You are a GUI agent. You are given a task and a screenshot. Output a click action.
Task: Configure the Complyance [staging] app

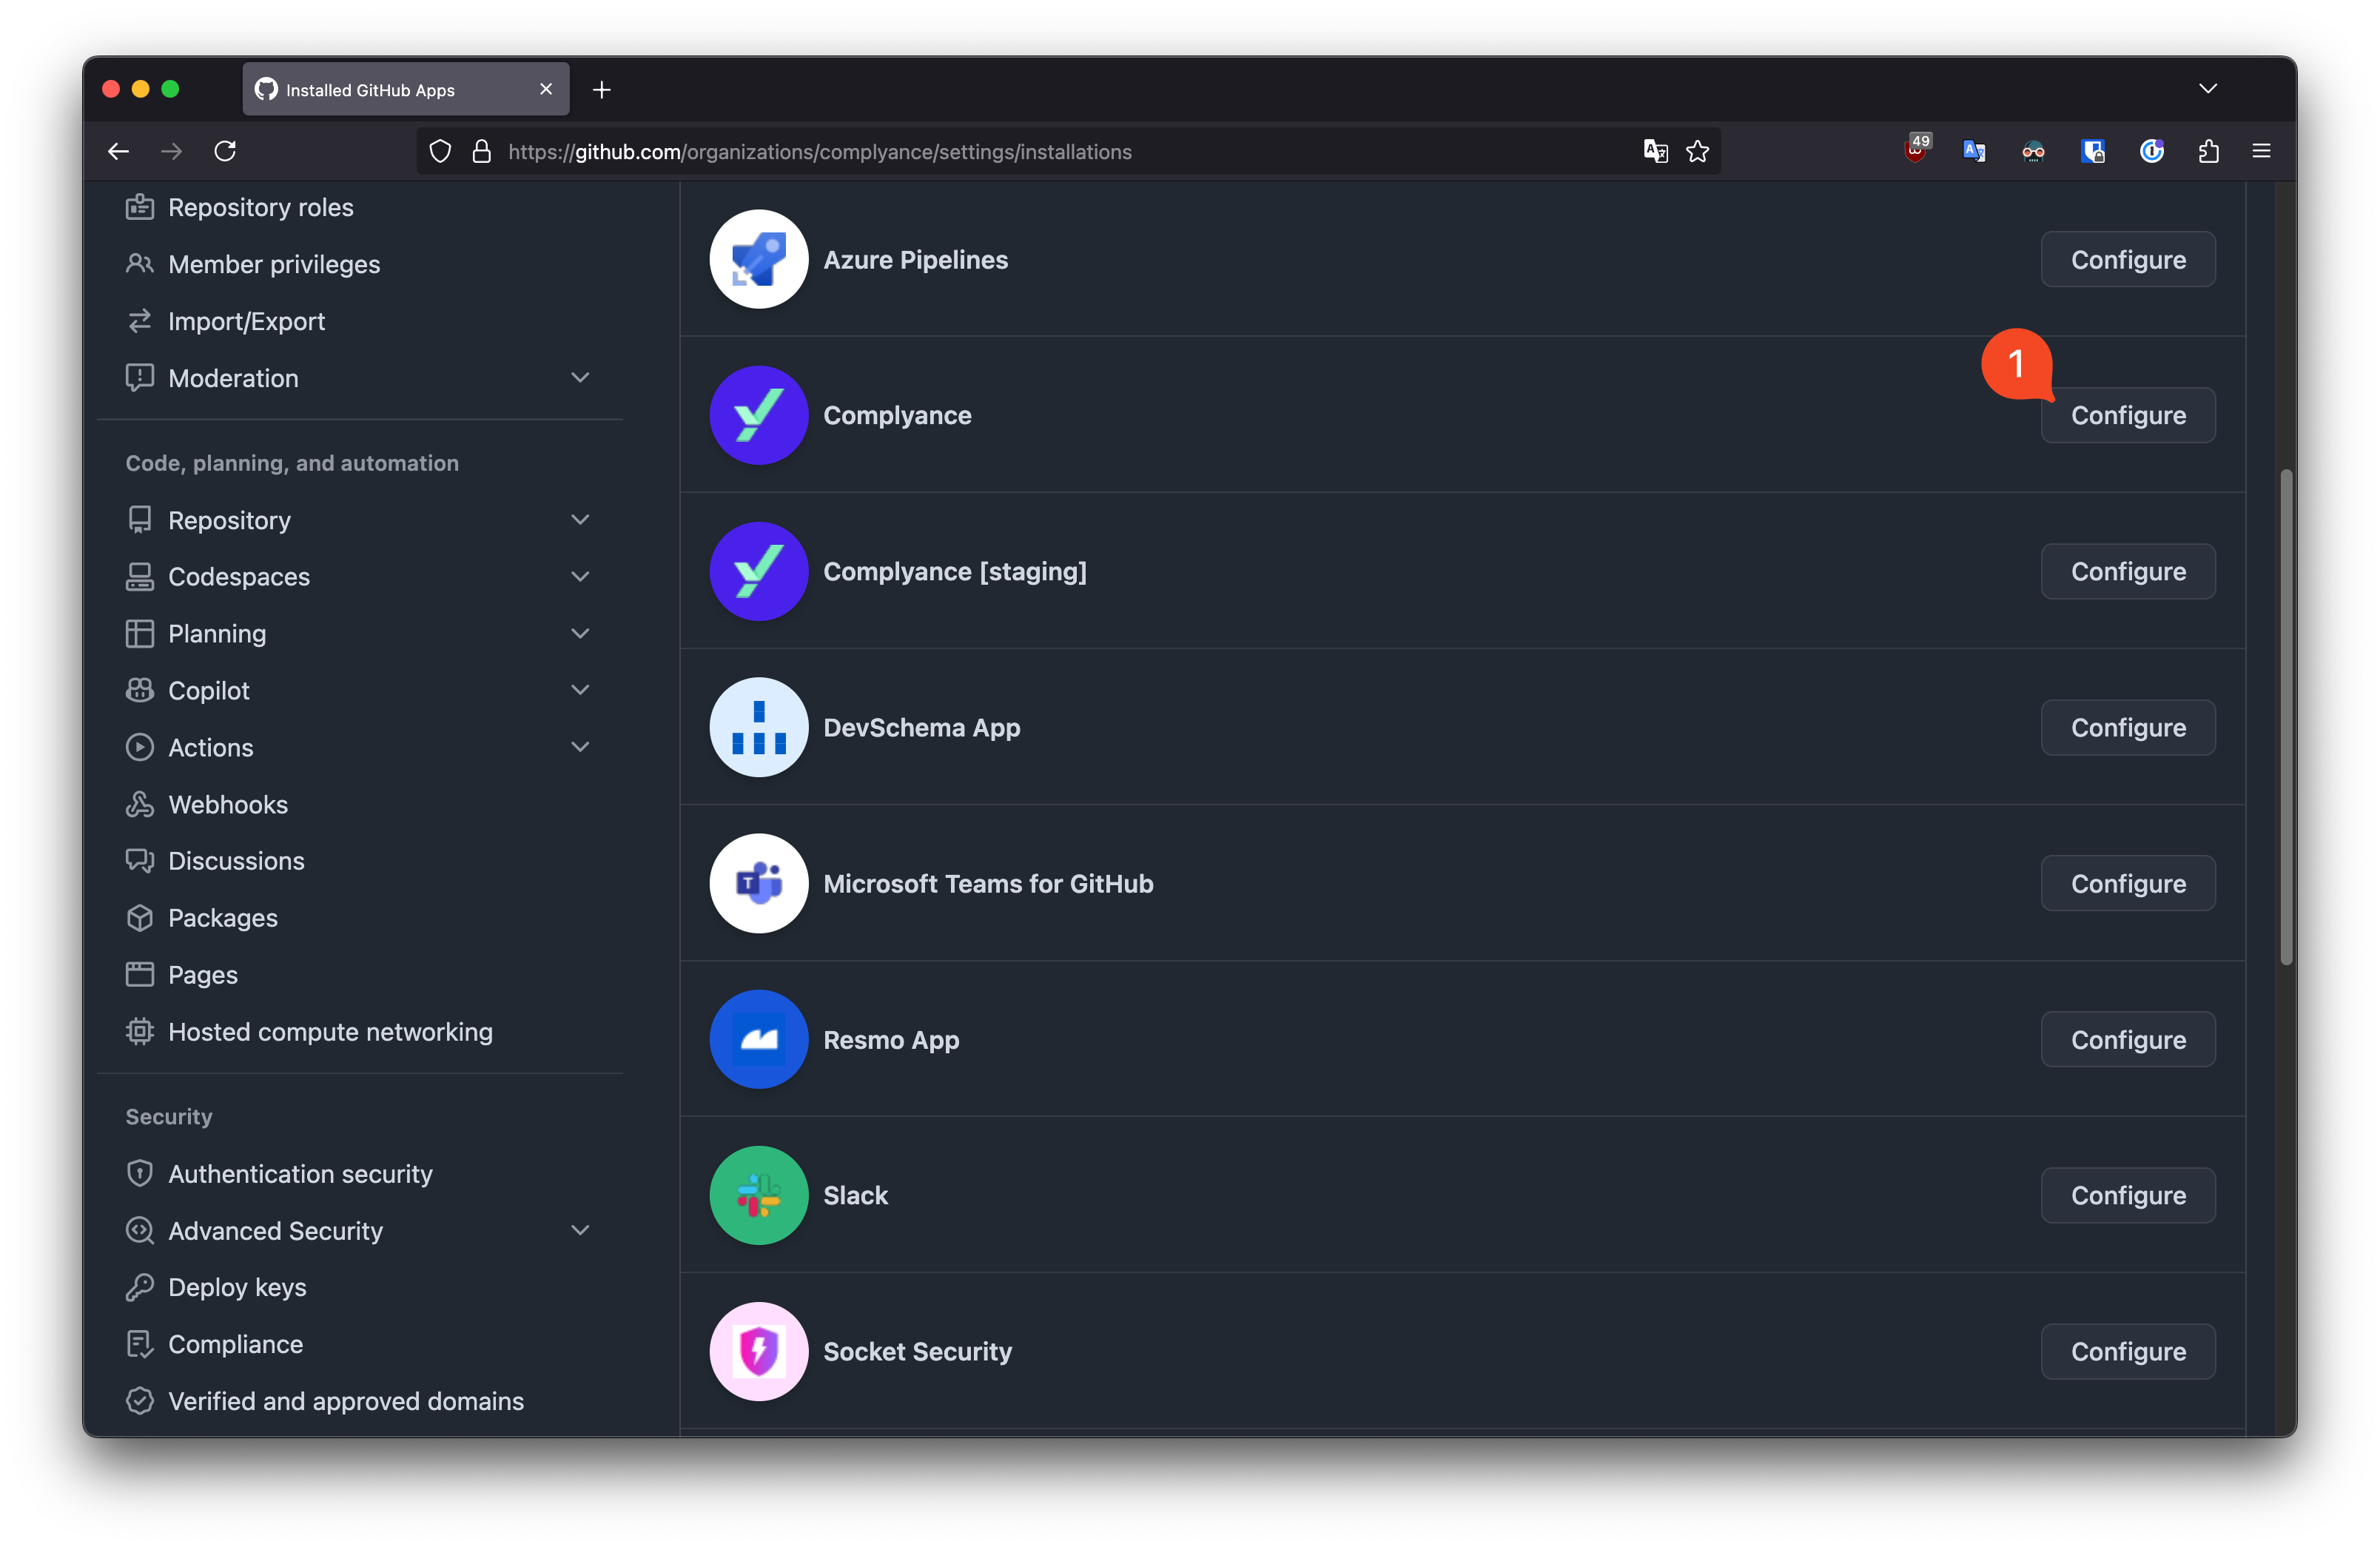(x=2127, y=571)
